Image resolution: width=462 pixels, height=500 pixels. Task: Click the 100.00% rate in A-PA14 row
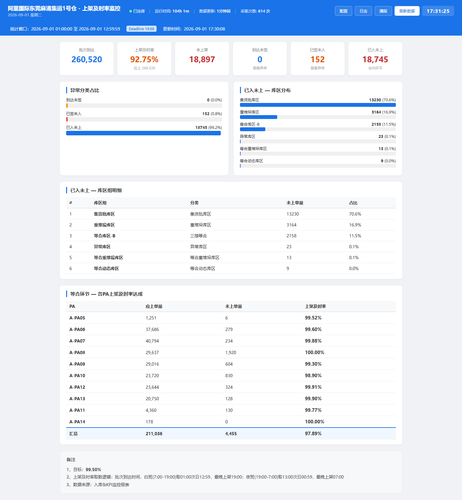[315, 422]
